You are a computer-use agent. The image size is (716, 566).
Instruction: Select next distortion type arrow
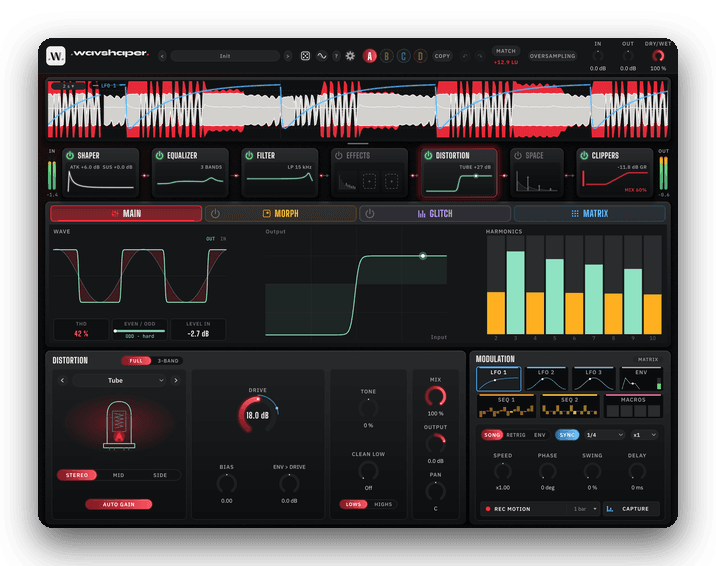point(176,380)
